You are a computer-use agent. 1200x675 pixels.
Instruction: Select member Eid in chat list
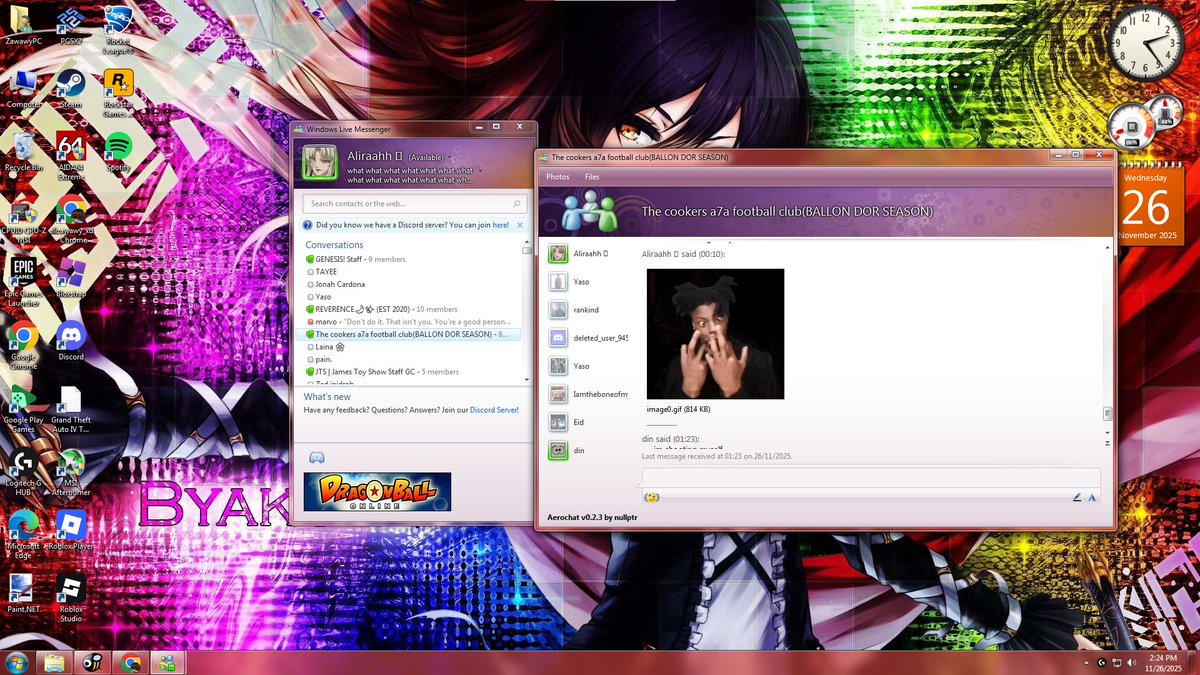(588, 422)
